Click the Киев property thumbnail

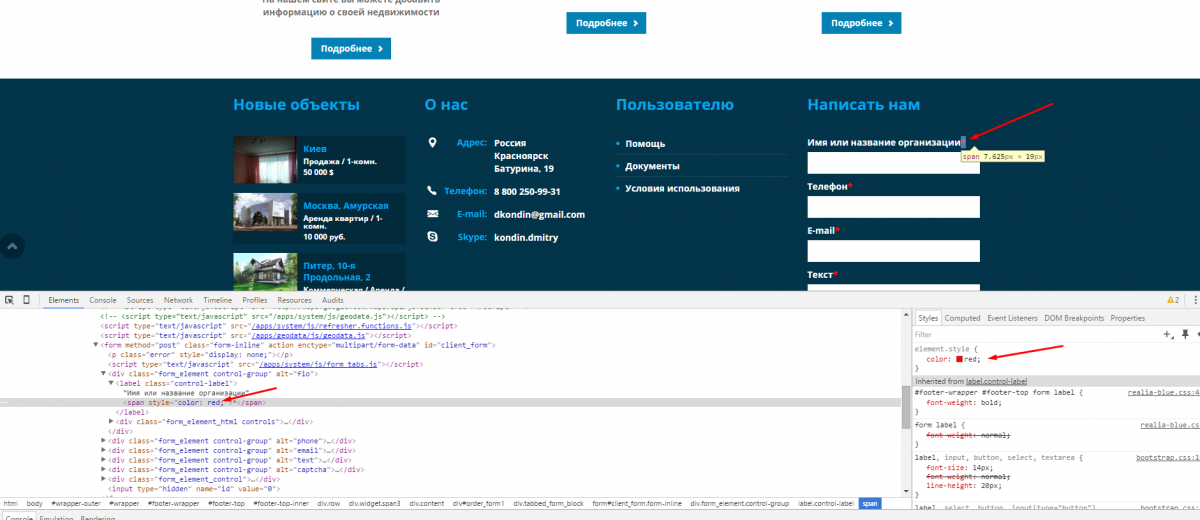pos(265,159)
